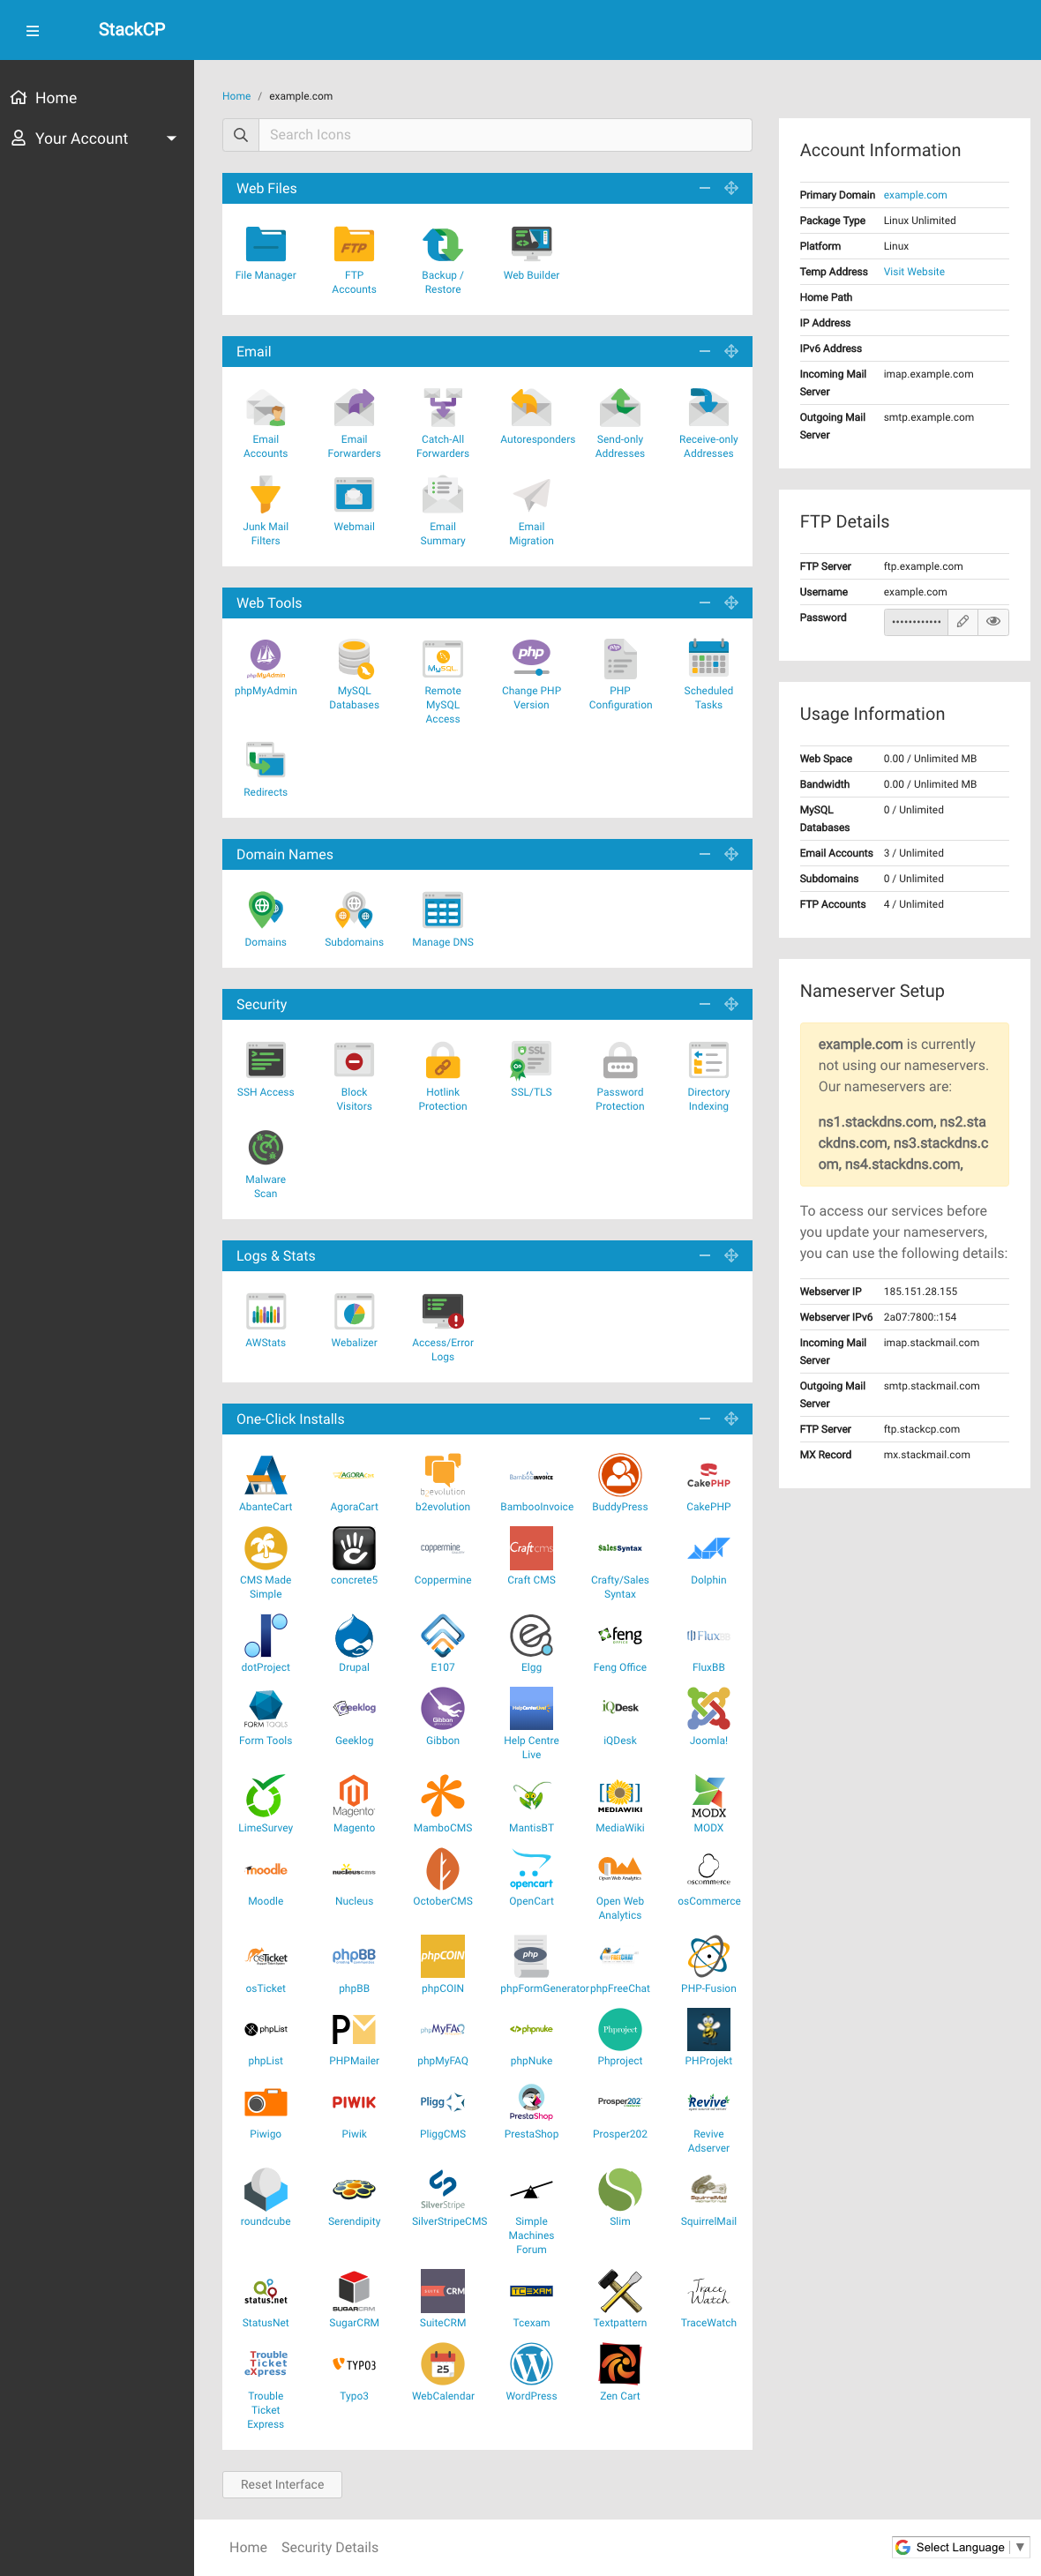The height and width of the screenshot is (2576, 1041).
Task: Collapse the Web Files section
Action: [704, 188]
